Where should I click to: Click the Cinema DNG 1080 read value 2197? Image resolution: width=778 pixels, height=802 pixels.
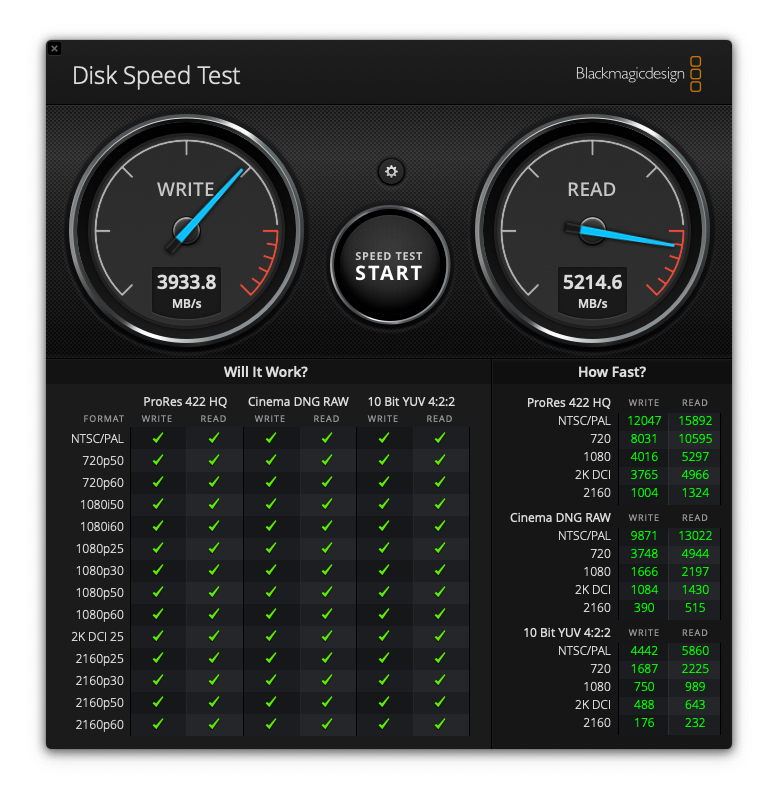(x=695, y=572)
